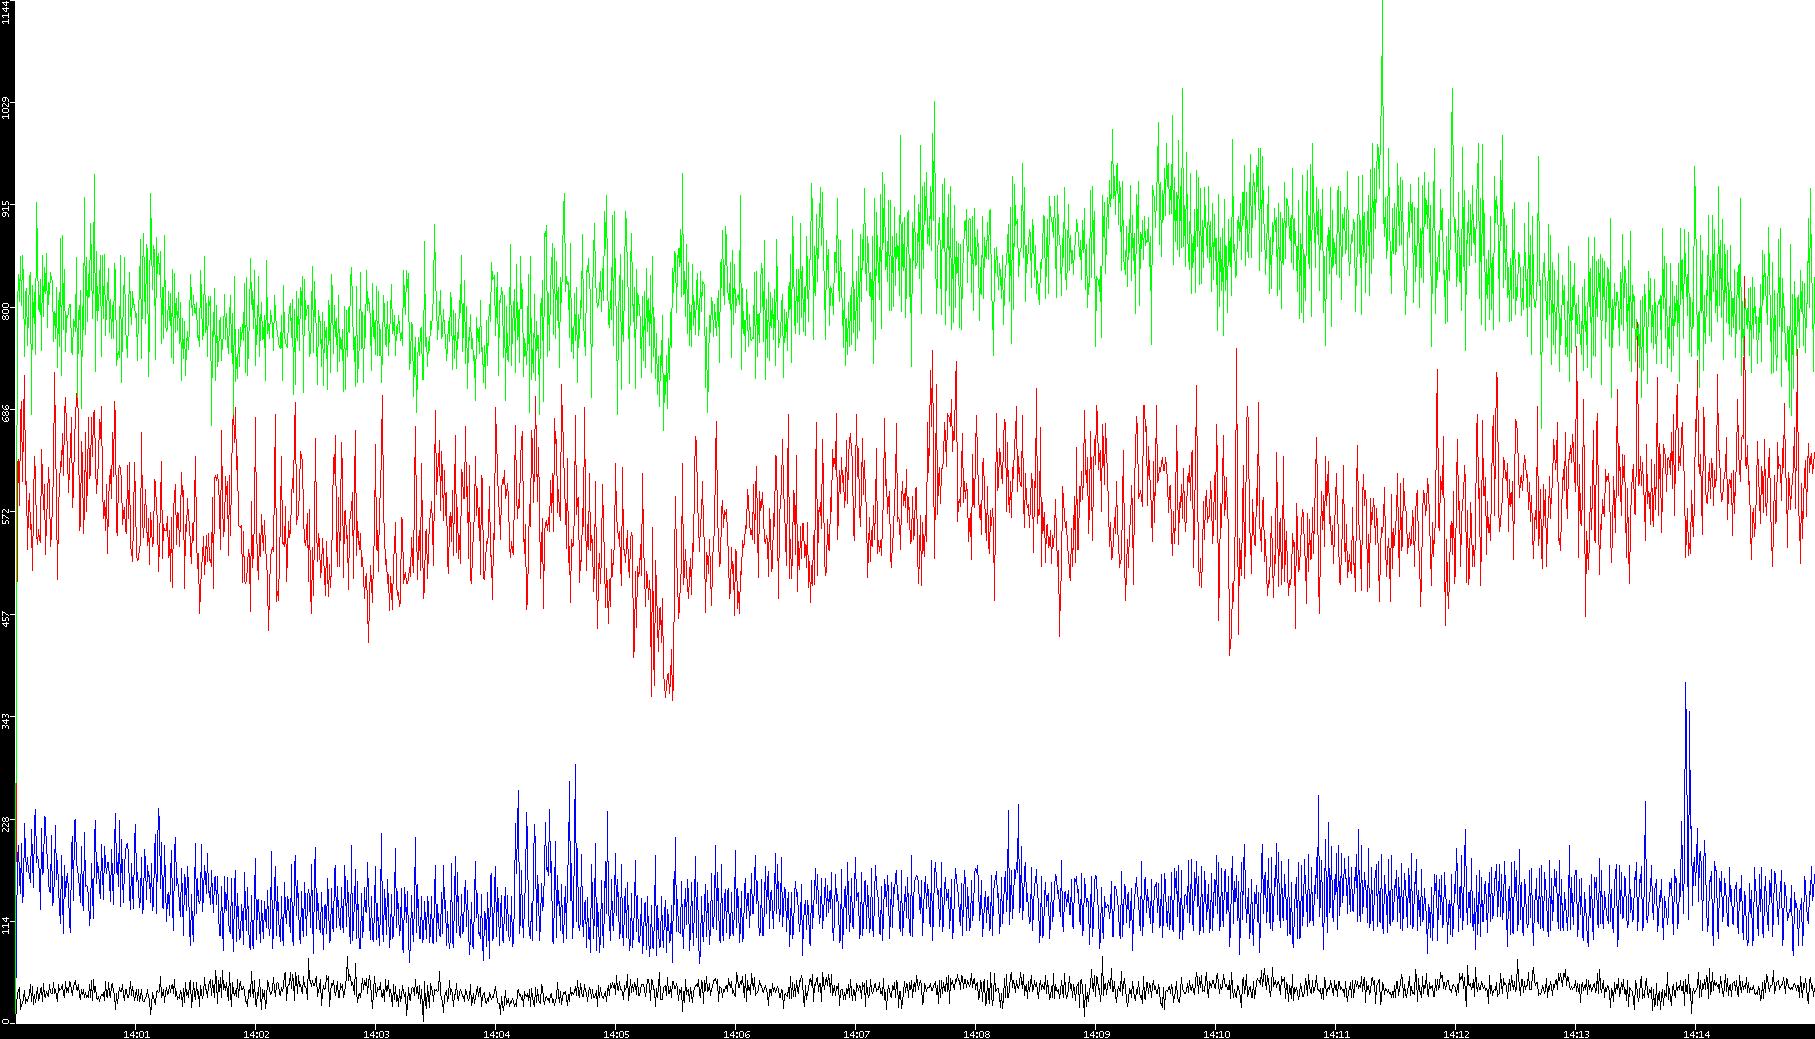Click the 915 vertical axis value
Image resolution: width=1815 pixels, height=1039 pixels.
click(6, 209)
